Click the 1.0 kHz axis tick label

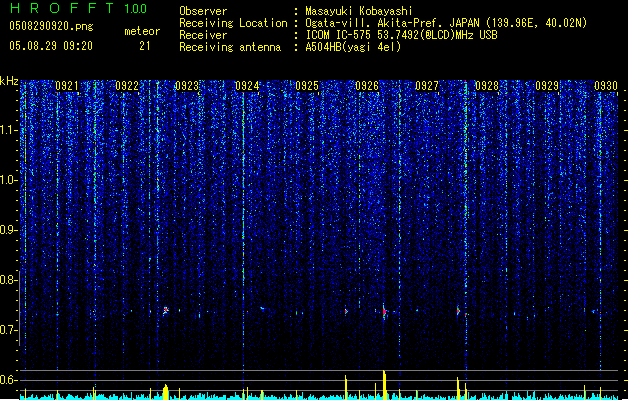coord(8,181)
